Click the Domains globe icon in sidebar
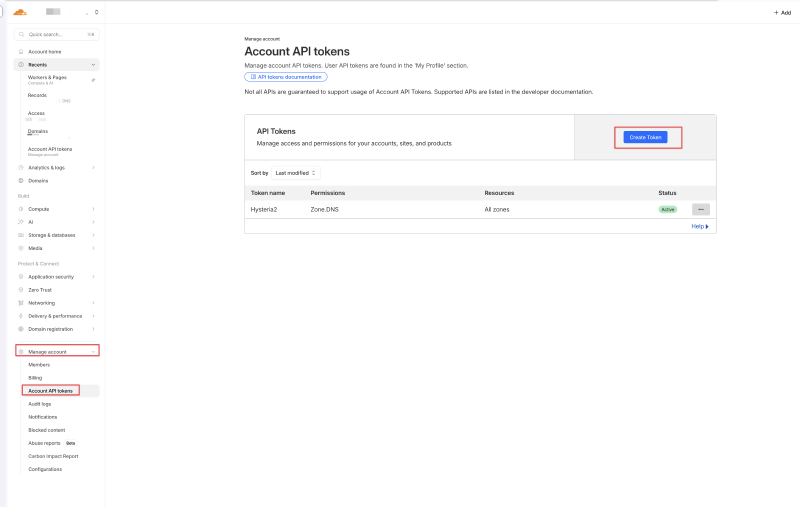 point(21,180)
